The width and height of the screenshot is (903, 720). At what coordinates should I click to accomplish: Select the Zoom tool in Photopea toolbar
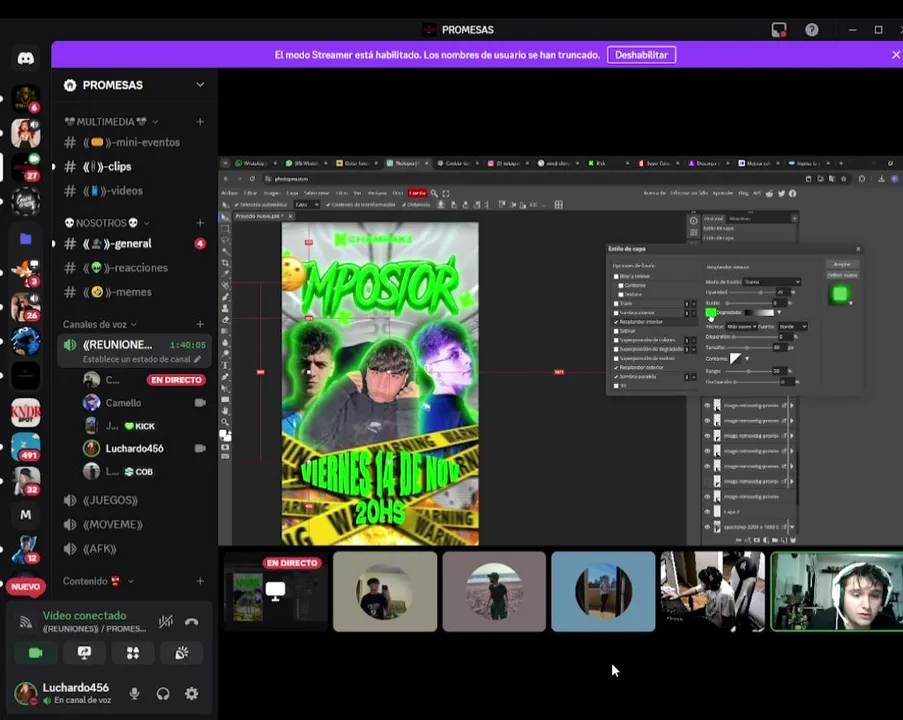[x=225, y=422]
